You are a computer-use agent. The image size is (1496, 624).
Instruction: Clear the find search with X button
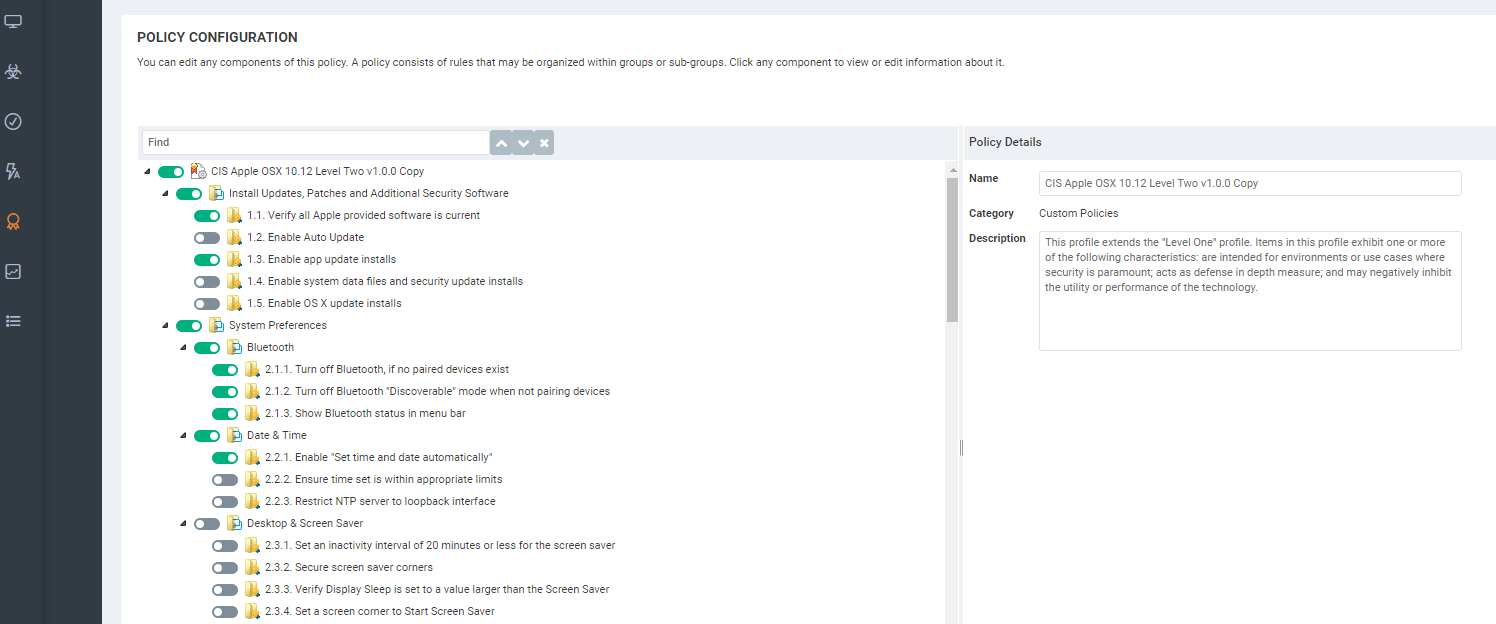click(544, 143)
